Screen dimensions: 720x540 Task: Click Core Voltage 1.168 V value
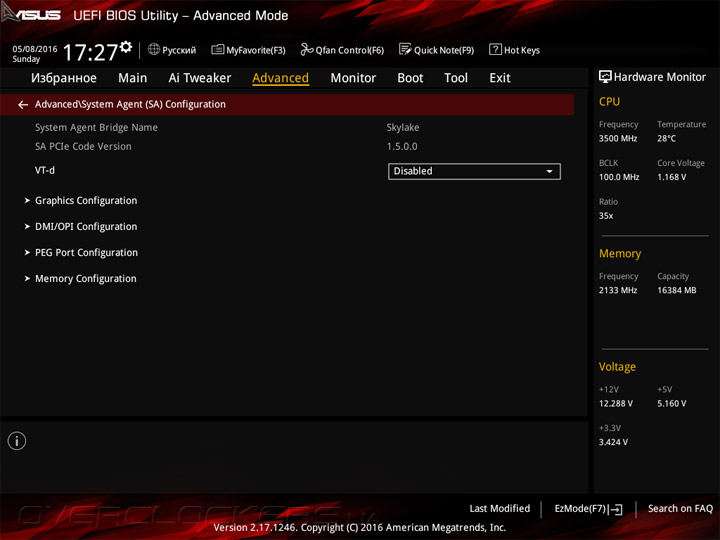[671, 177]
